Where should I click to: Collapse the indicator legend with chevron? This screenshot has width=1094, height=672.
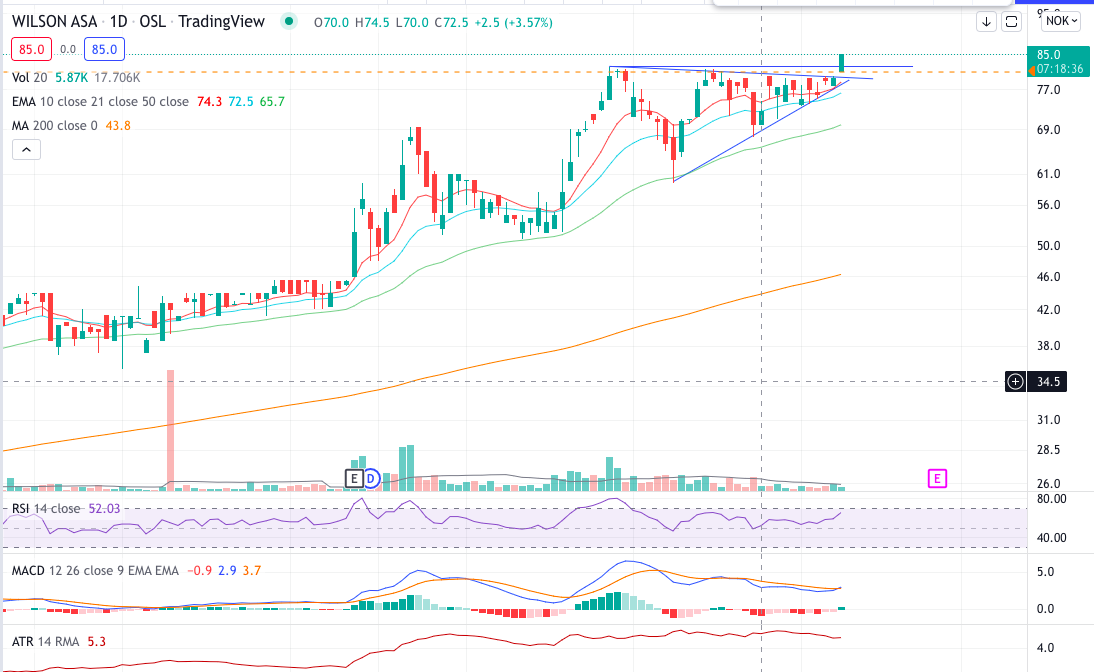[x=26, y=149]
